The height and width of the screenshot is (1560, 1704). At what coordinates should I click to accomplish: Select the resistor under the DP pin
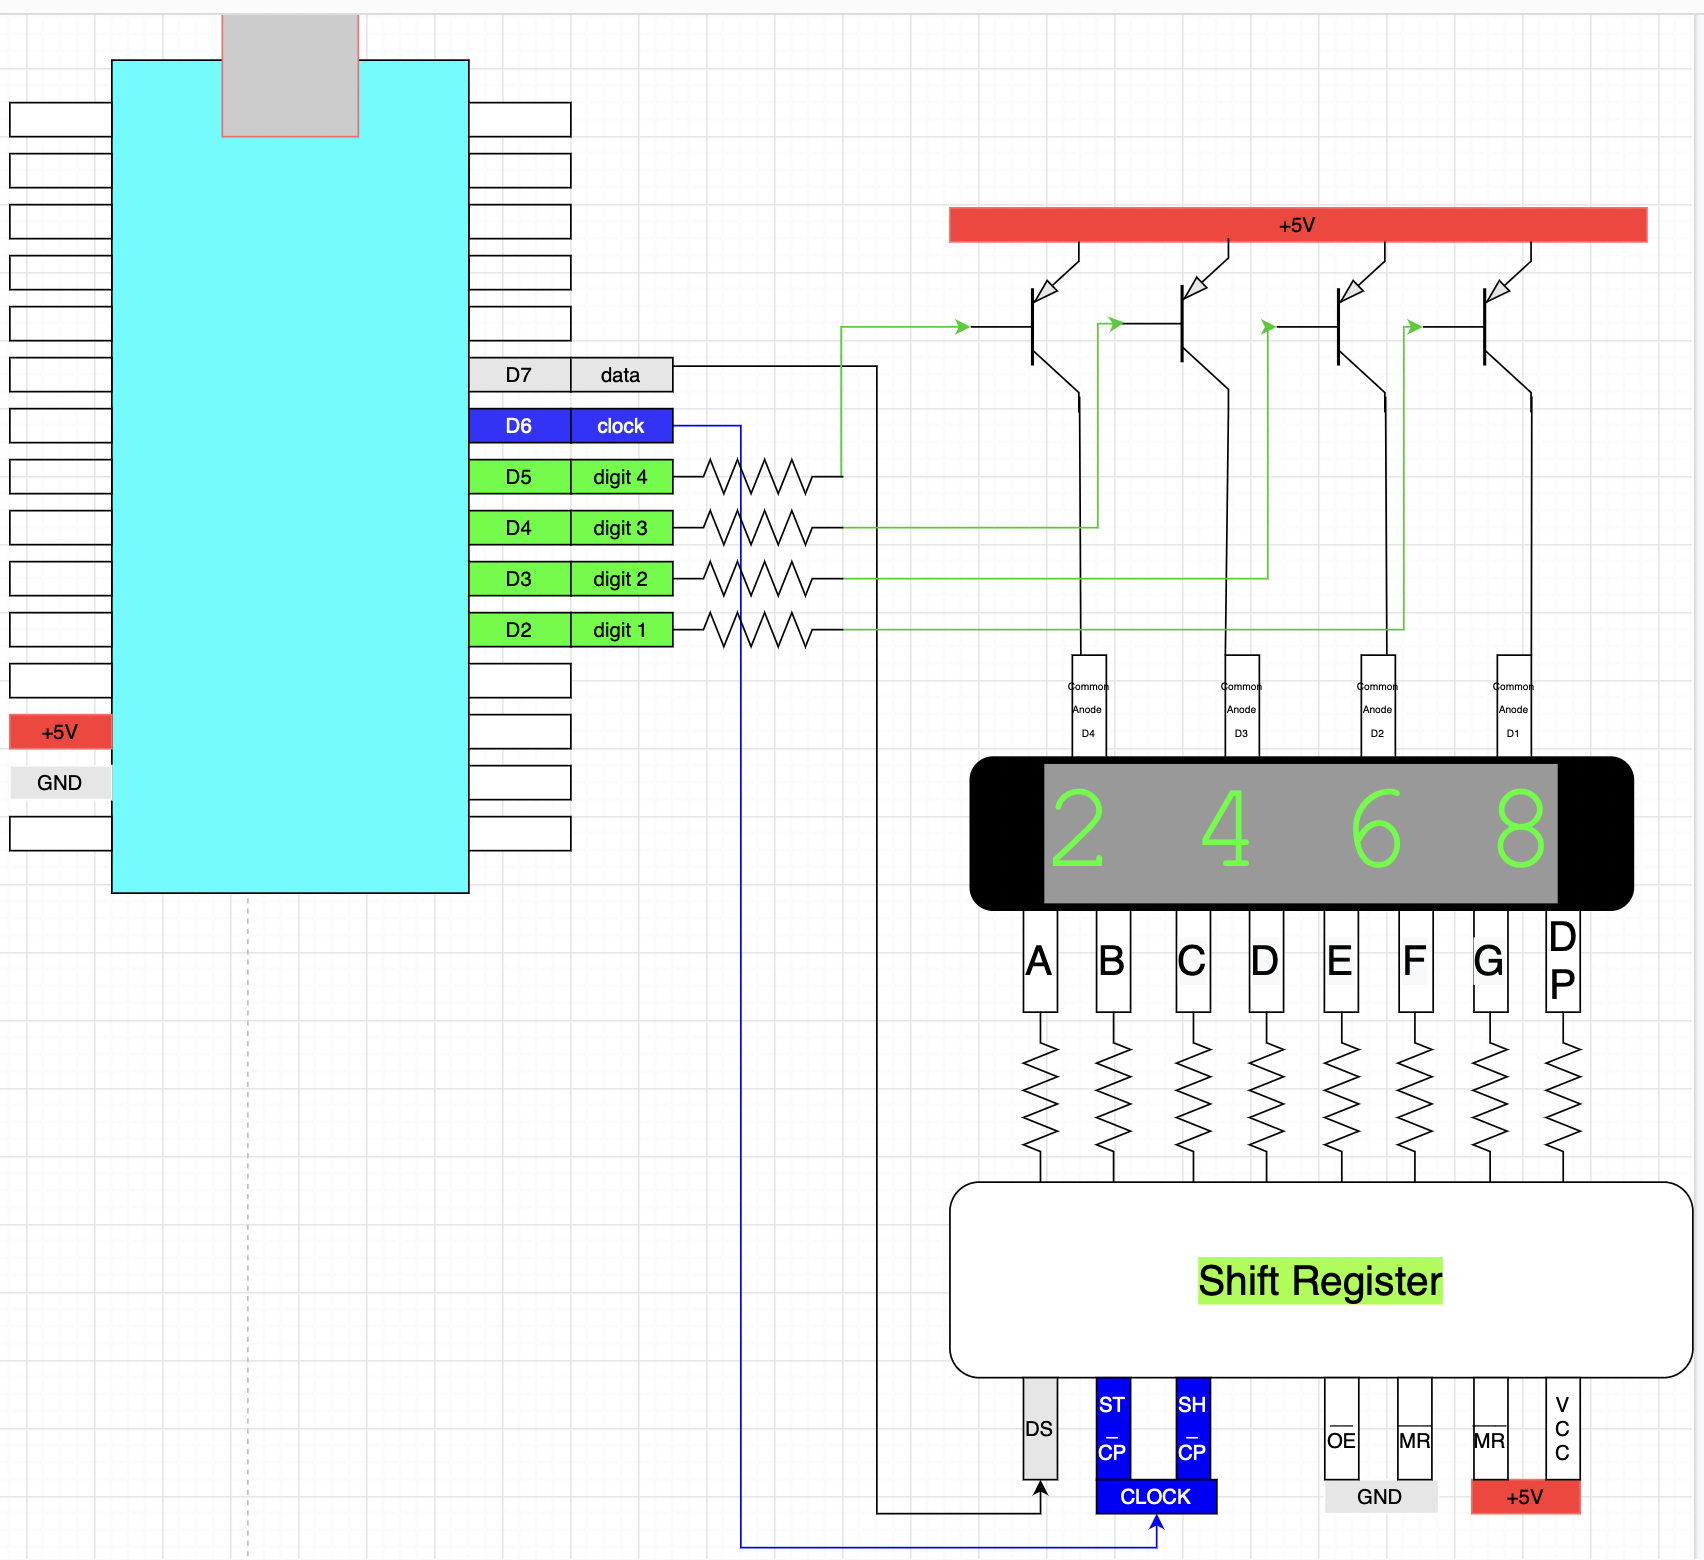click(1563, 1097)
